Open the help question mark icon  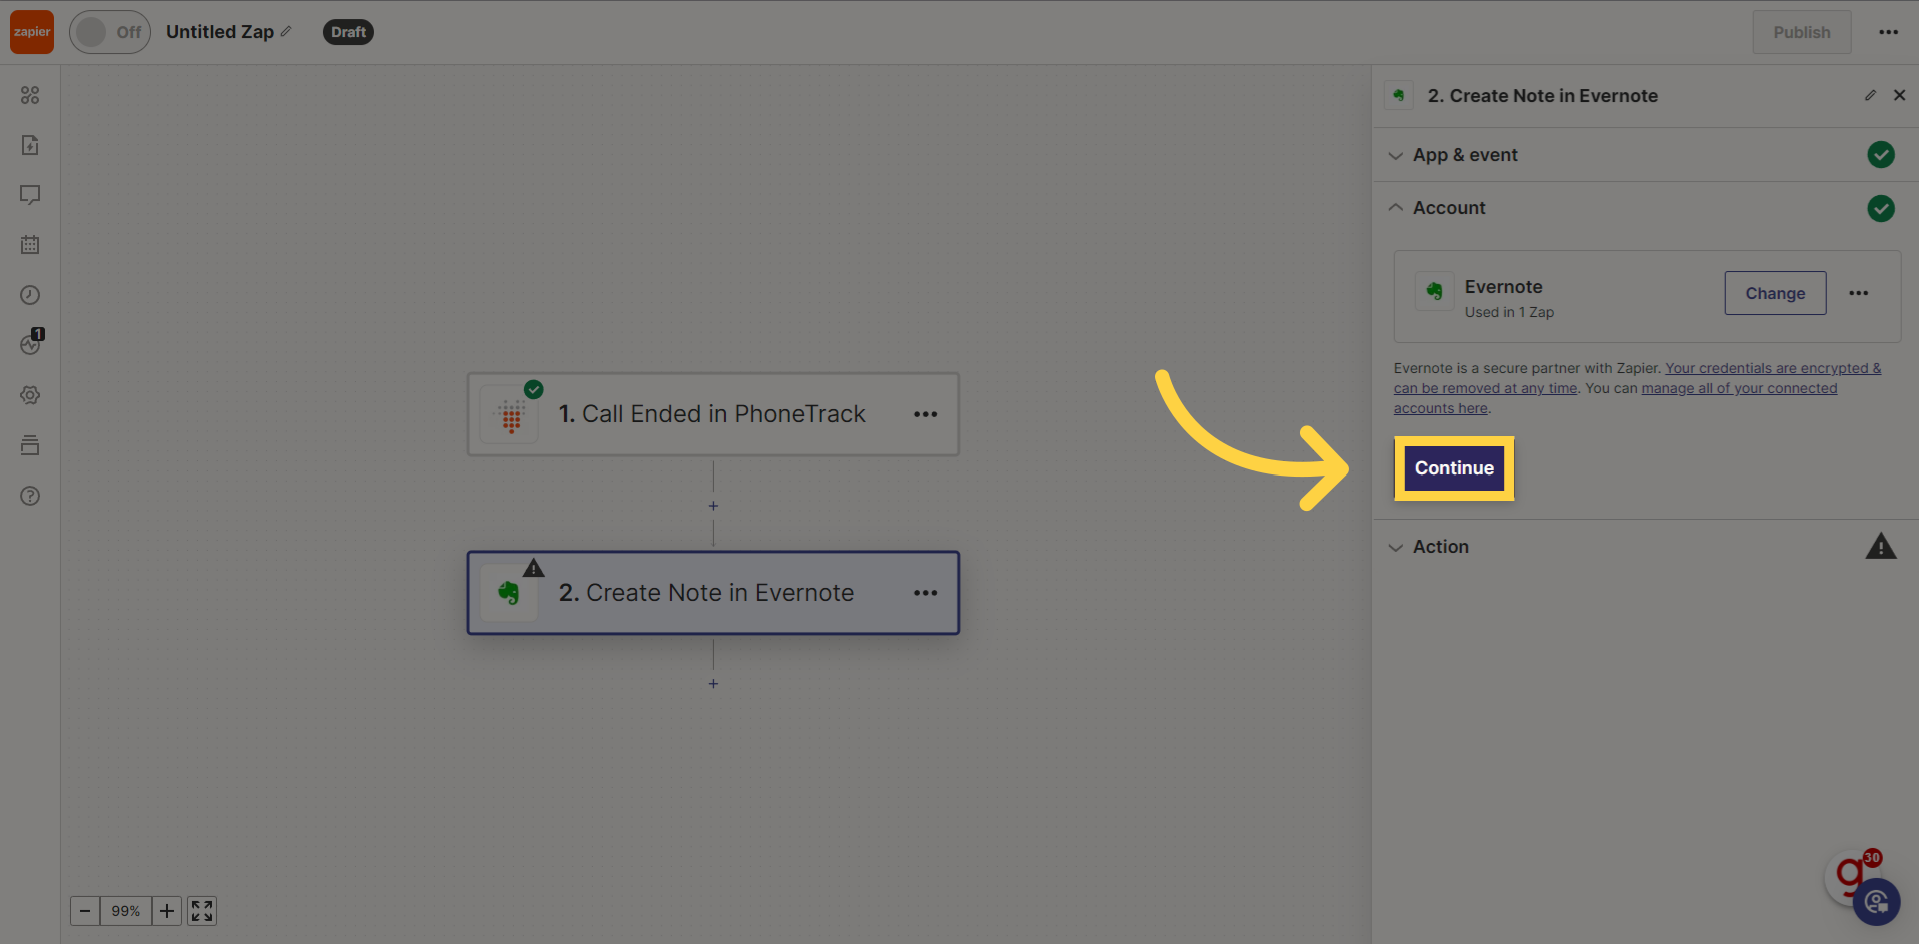pos(30,496)
